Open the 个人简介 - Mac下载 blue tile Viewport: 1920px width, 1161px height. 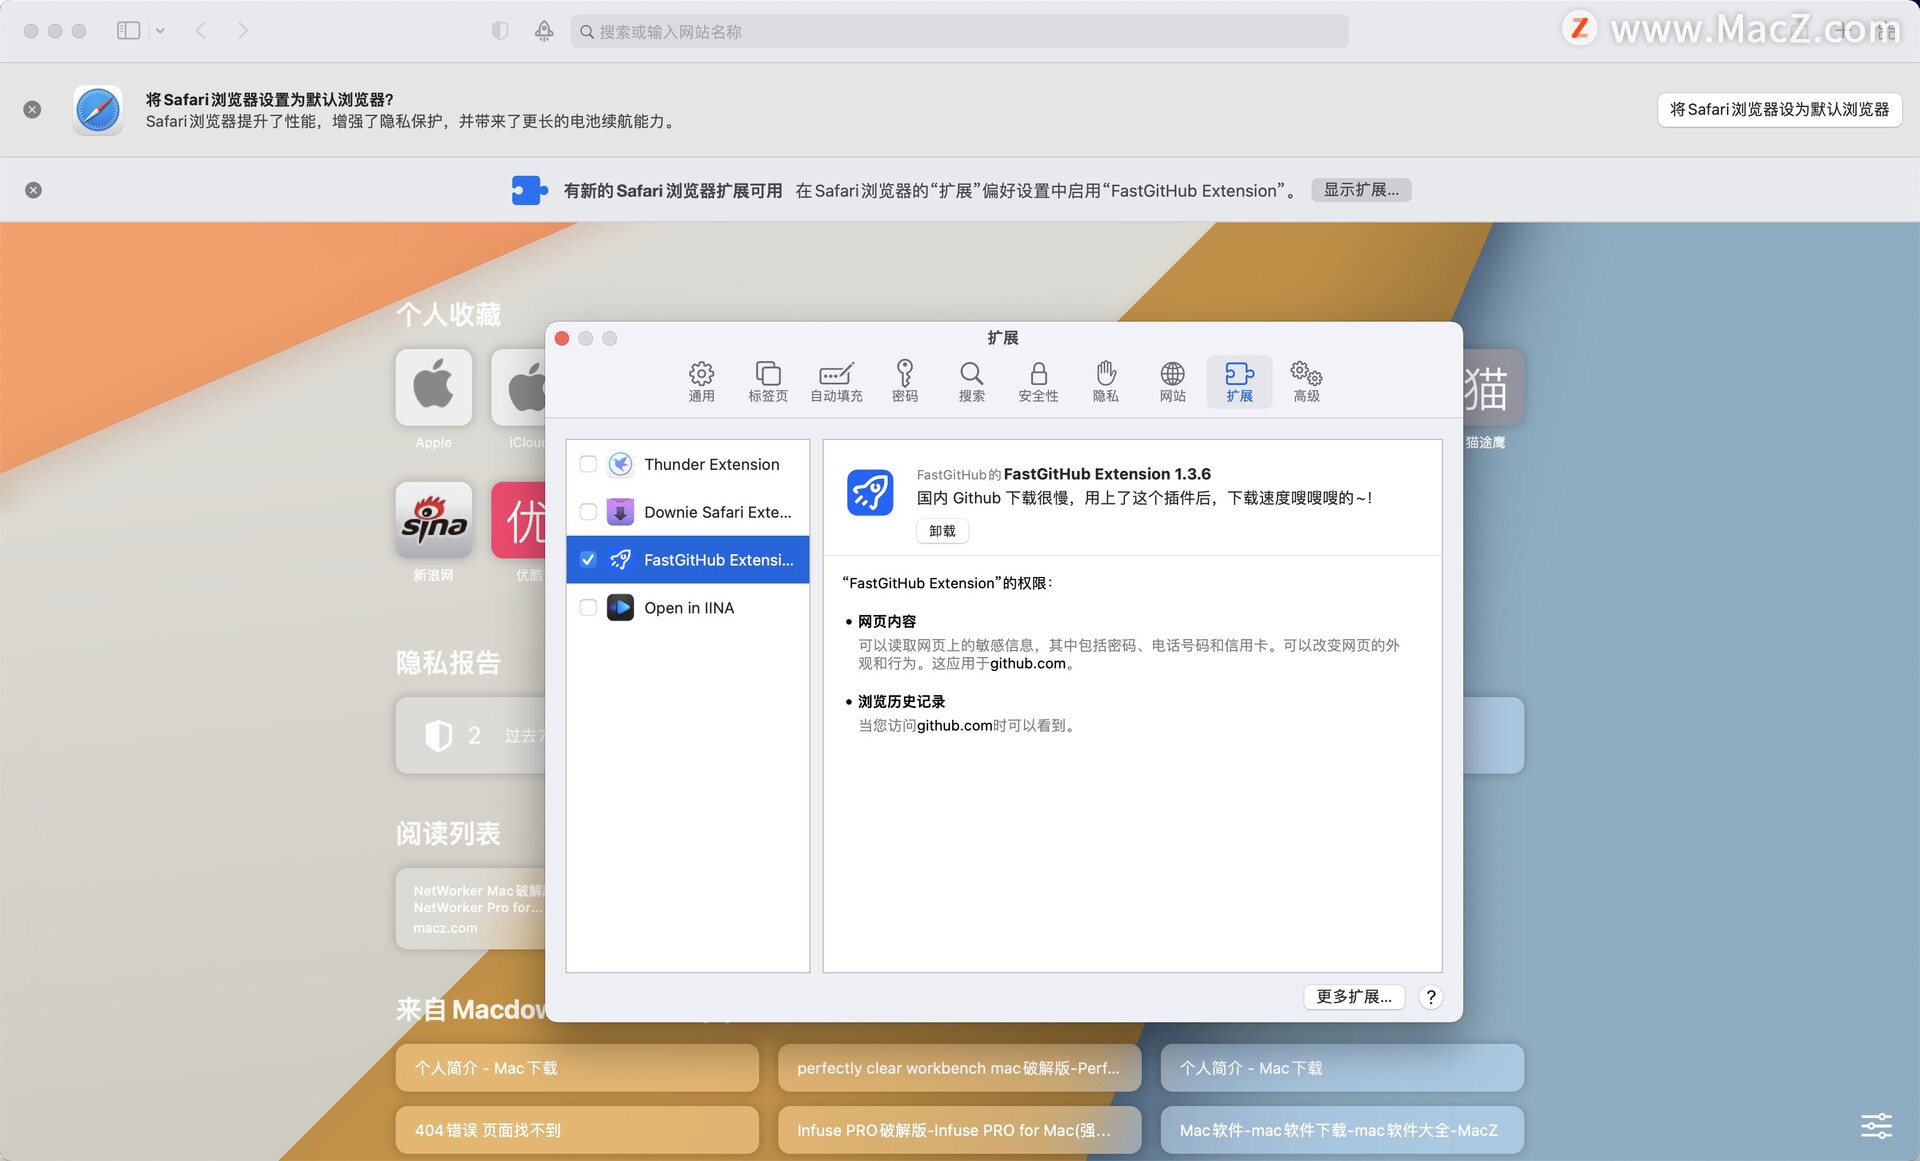(1342, 1068)
